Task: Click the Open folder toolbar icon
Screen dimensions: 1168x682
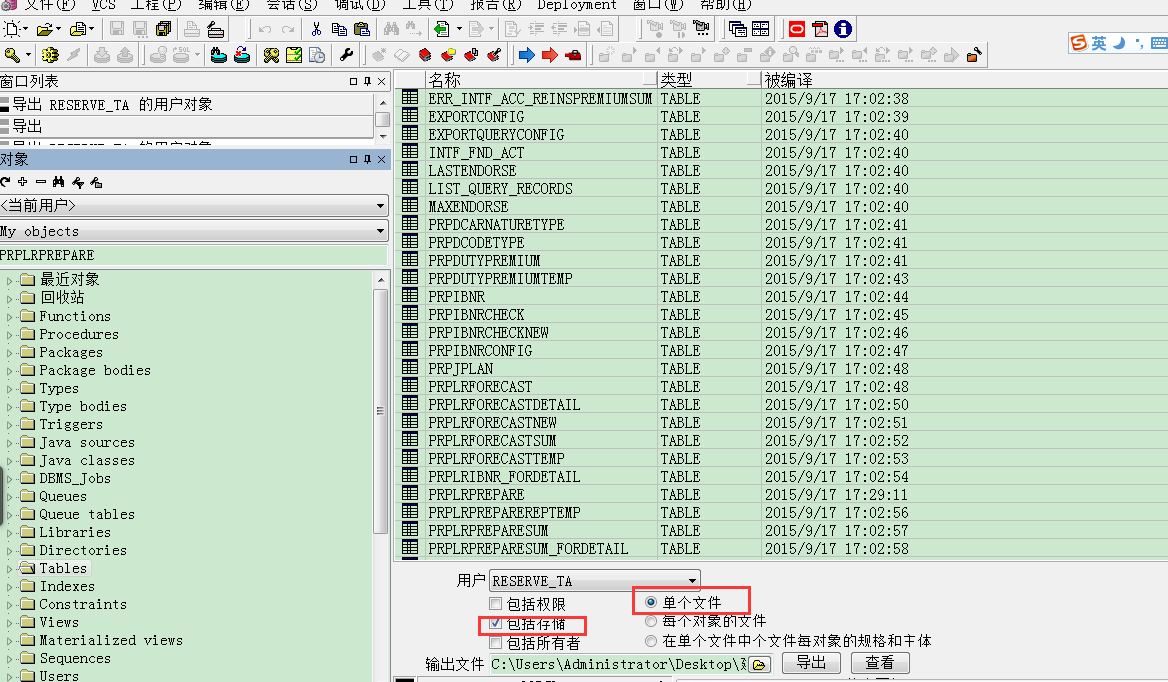Action: pyautogui.click(x=45, y=29)
